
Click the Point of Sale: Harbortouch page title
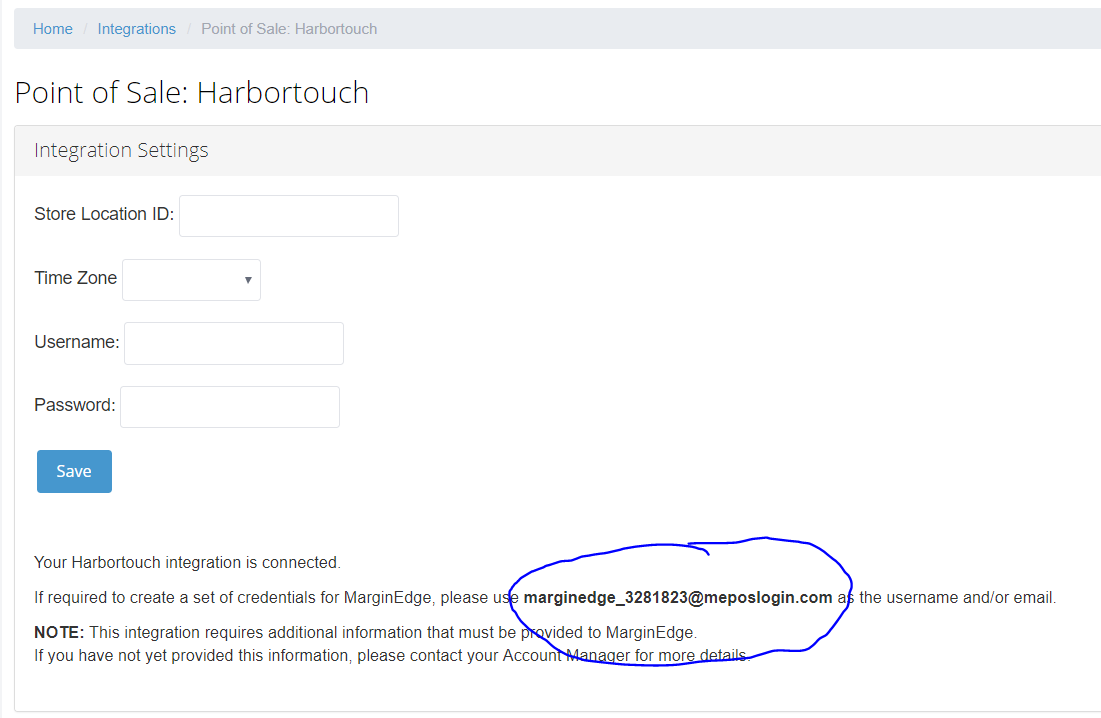[x=191, y=93]
